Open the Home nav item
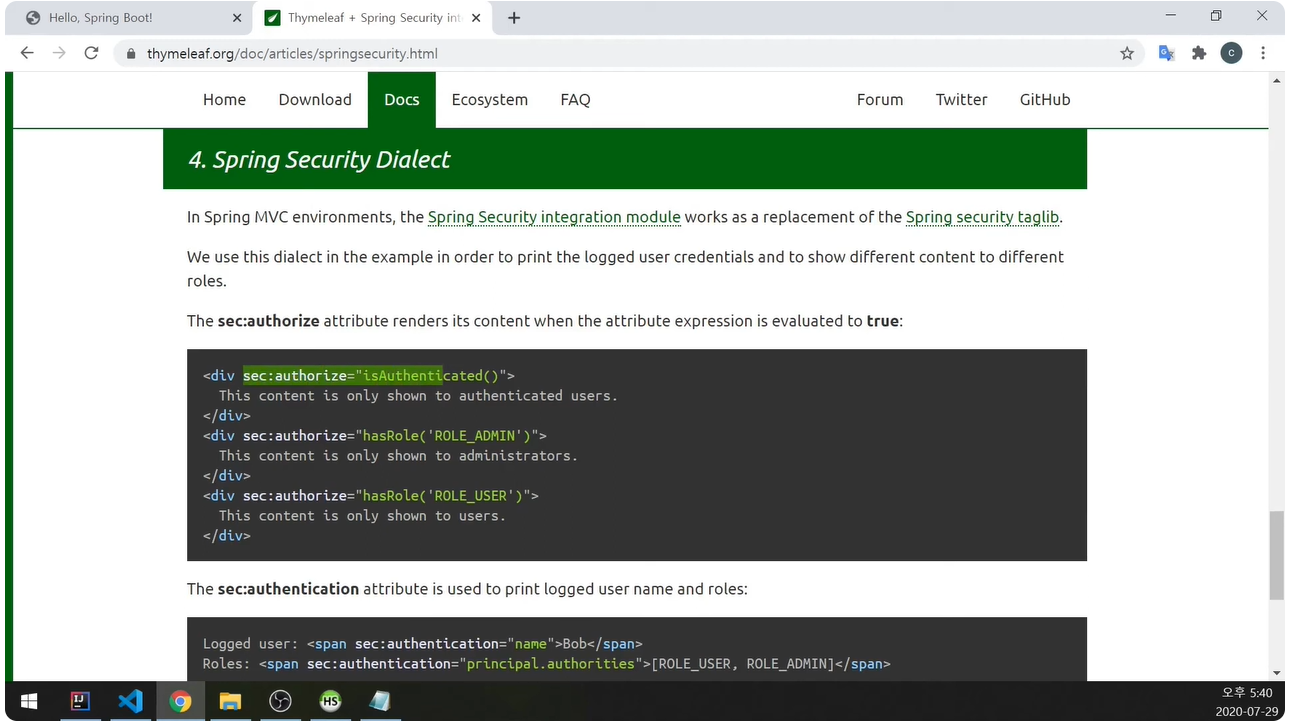This screenshot has width=1289, height=724. click(224, 100)
